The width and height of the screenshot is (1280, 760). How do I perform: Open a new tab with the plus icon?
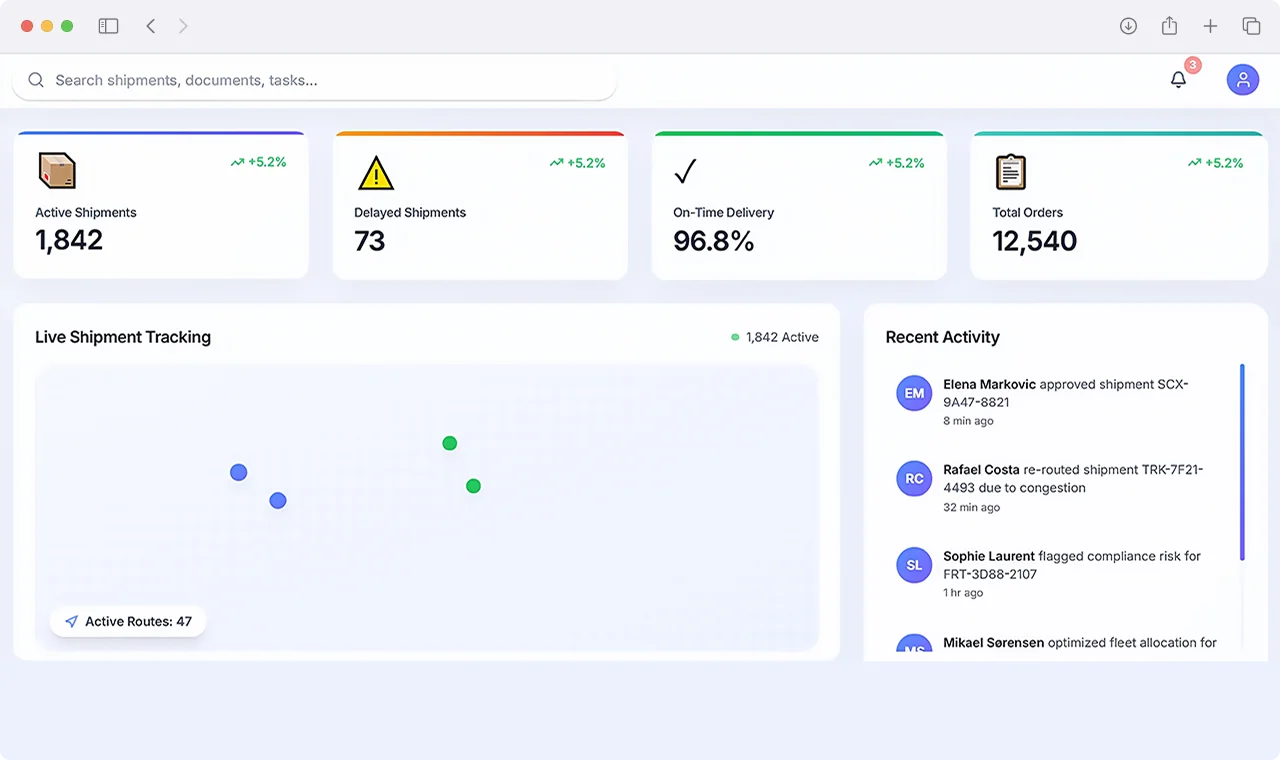(x=1210, y=26)
